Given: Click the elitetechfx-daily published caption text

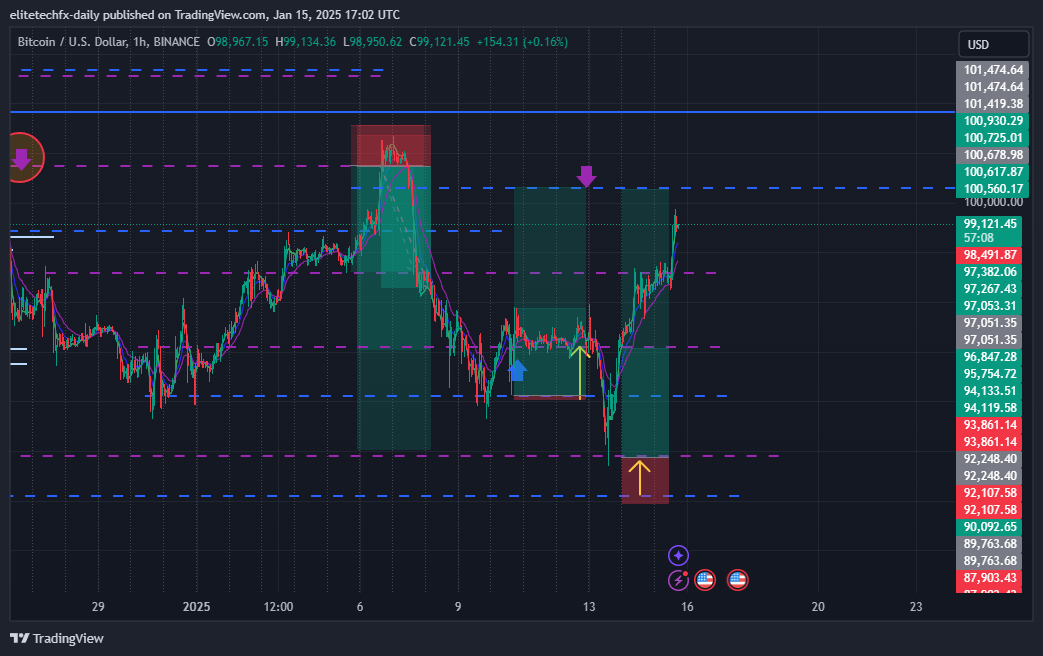Looking at the screenshot, I should [x=205, y=15].
